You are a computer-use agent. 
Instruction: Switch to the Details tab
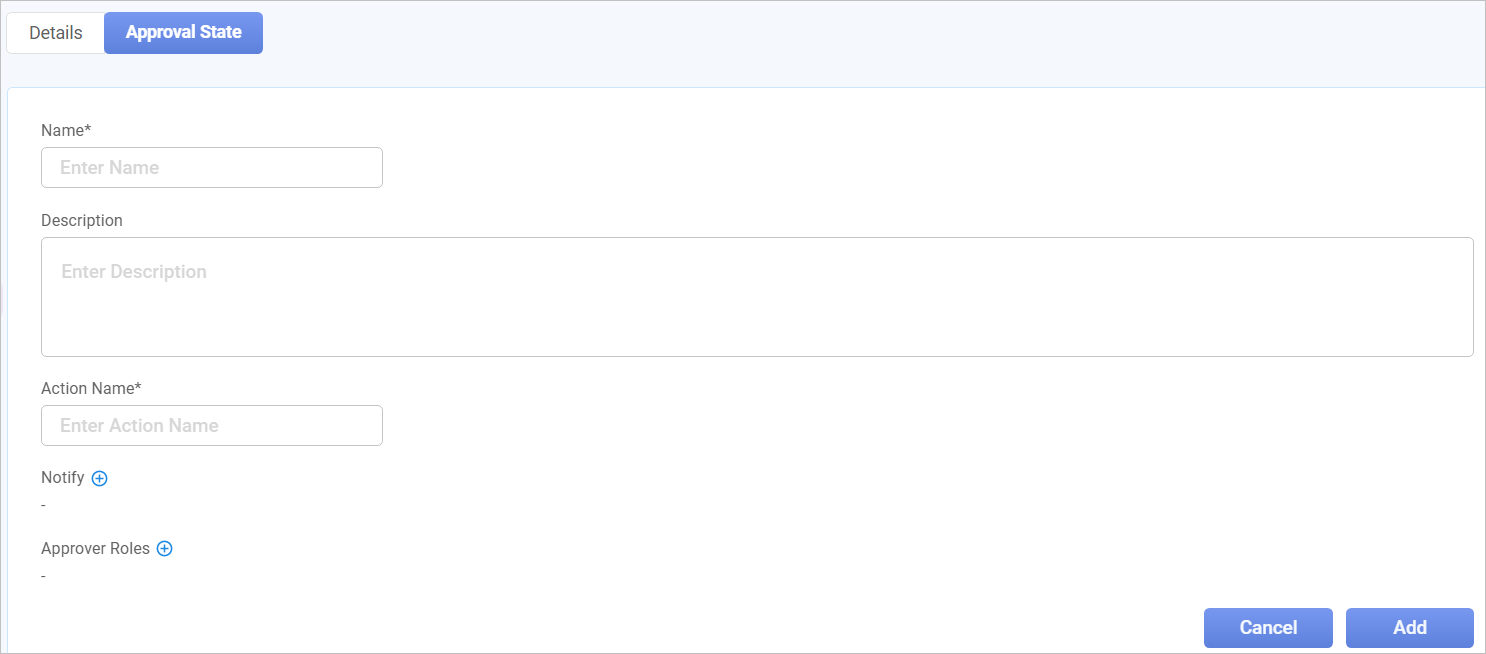(56, 33)
